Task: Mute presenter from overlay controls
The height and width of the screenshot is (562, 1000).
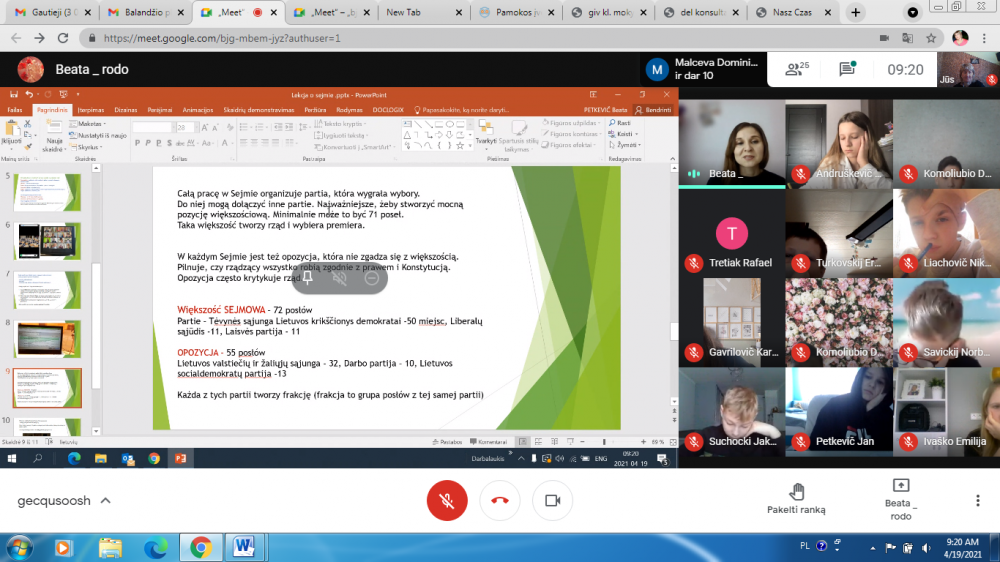Action: [340, 278]
